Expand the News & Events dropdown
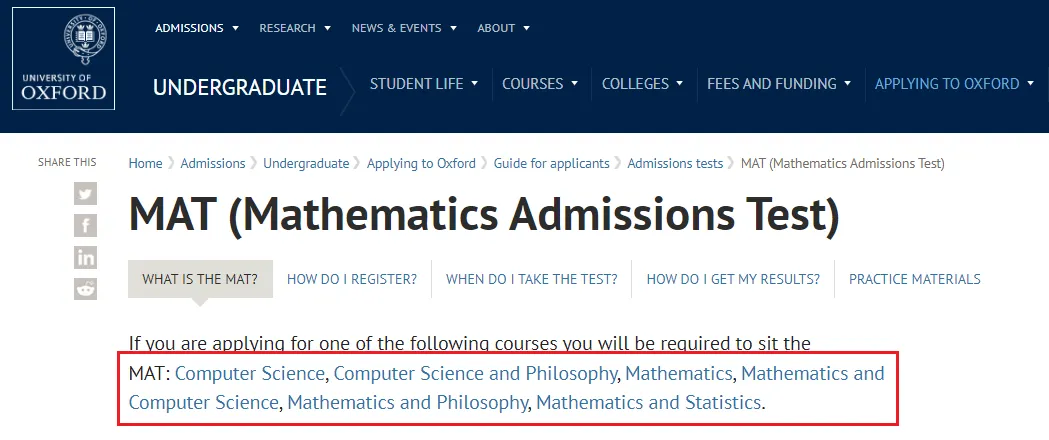Viewport: 1049px width, 440px height. pyautogui.click(x=403, y=28)
